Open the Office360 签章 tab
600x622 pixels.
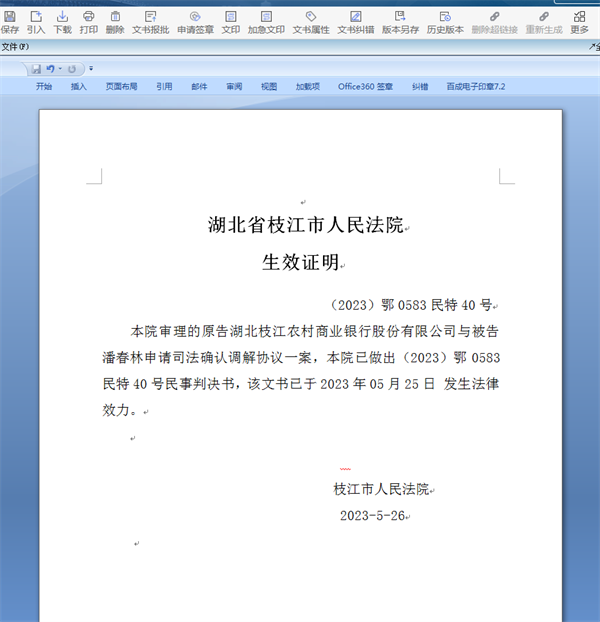(x=365, y=86)
